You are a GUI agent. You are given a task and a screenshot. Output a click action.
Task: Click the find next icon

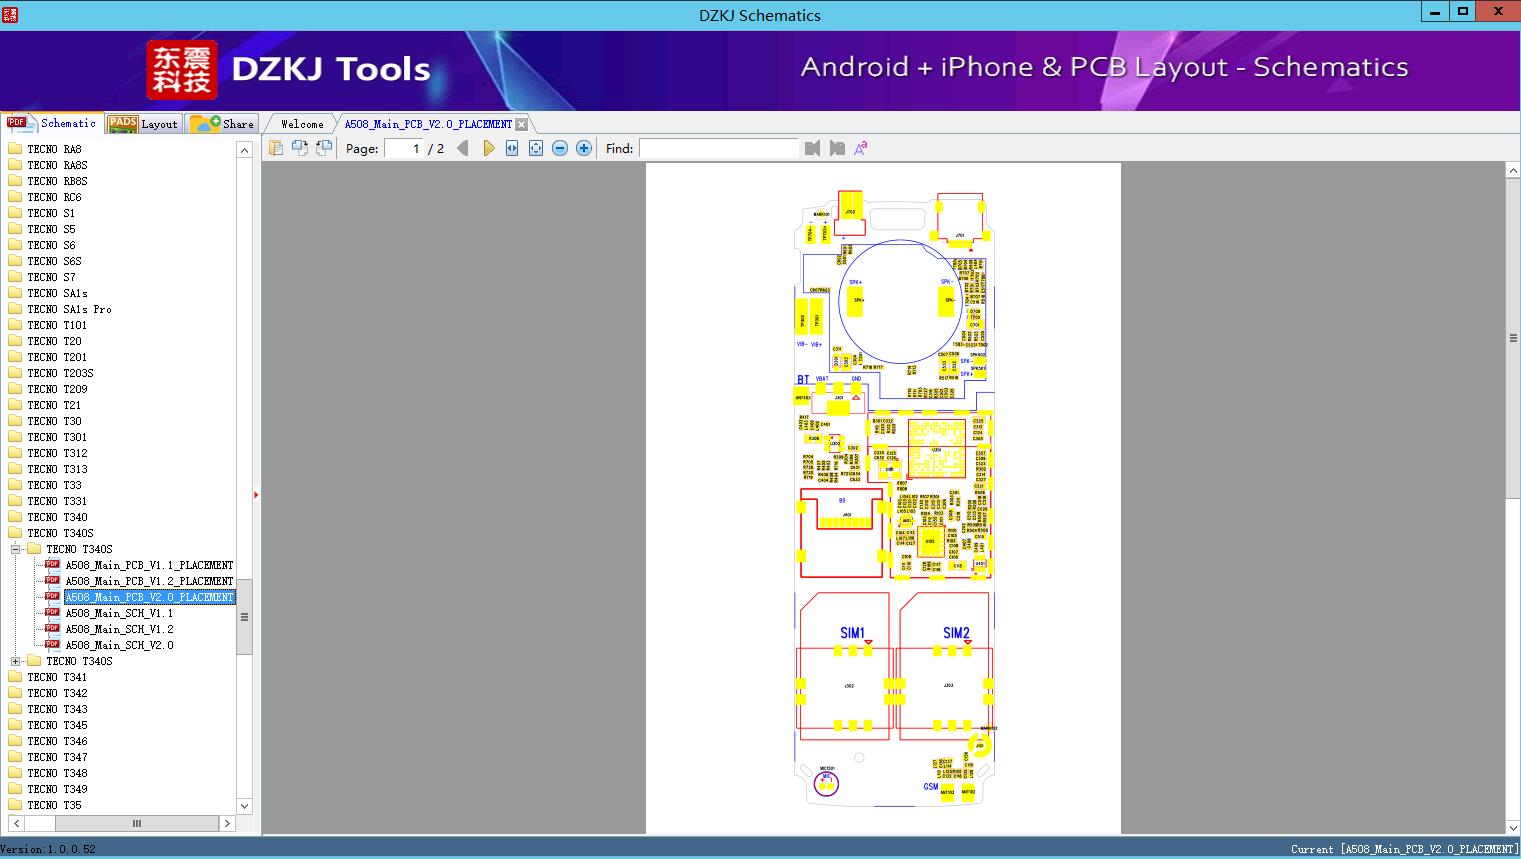pyautogui.click(x=837, y=148)
